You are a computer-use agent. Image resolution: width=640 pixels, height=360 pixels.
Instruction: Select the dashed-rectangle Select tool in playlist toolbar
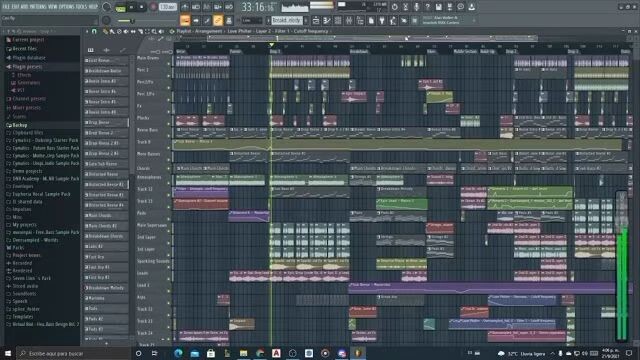[x=147, y=31]
